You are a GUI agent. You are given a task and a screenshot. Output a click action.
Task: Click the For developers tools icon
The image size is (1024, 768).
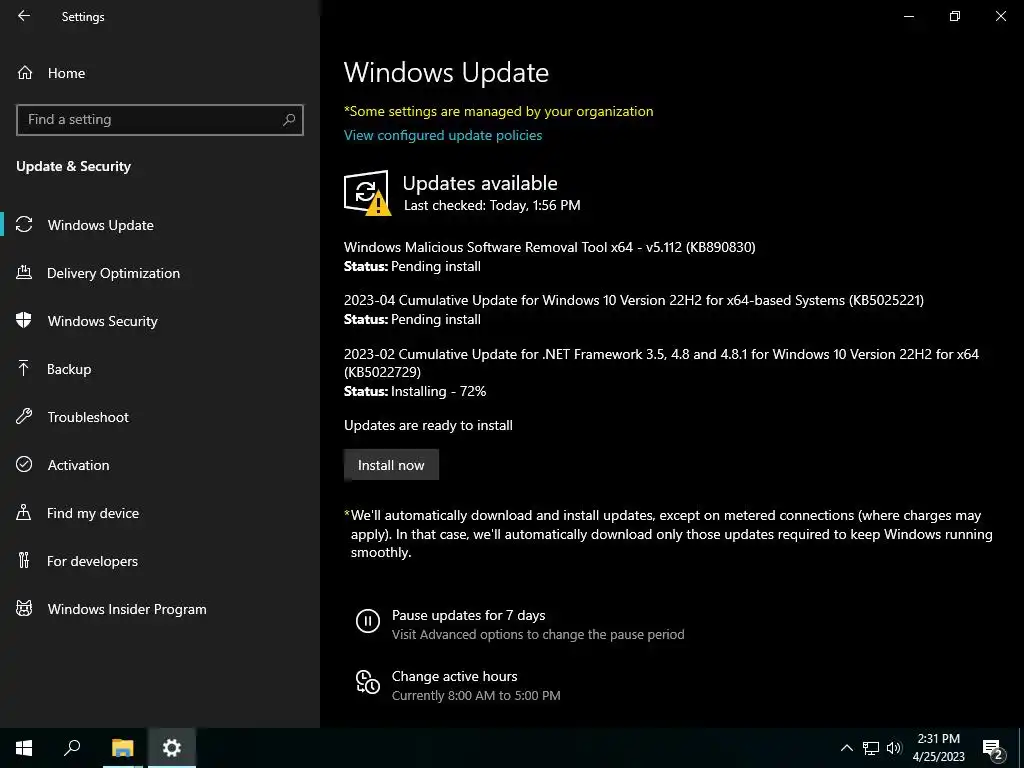tap(24, 560)
